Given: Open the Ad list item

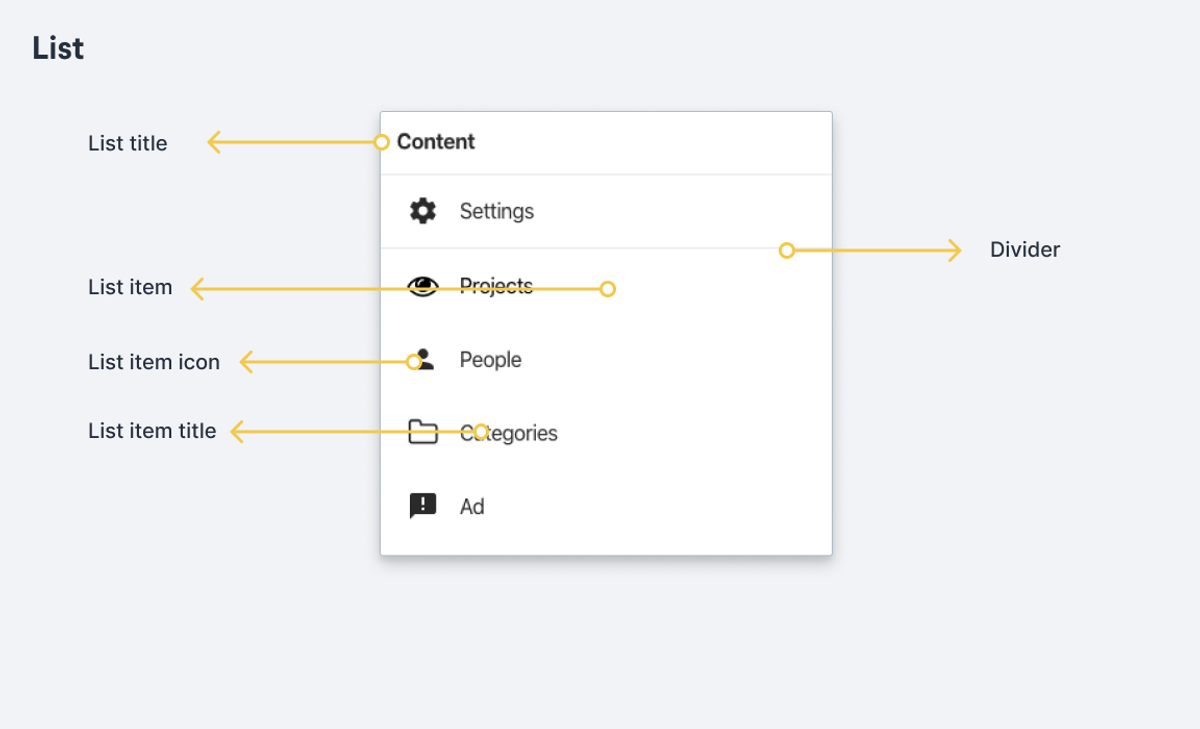Looking at the screenshot, I should pos(472,506).
